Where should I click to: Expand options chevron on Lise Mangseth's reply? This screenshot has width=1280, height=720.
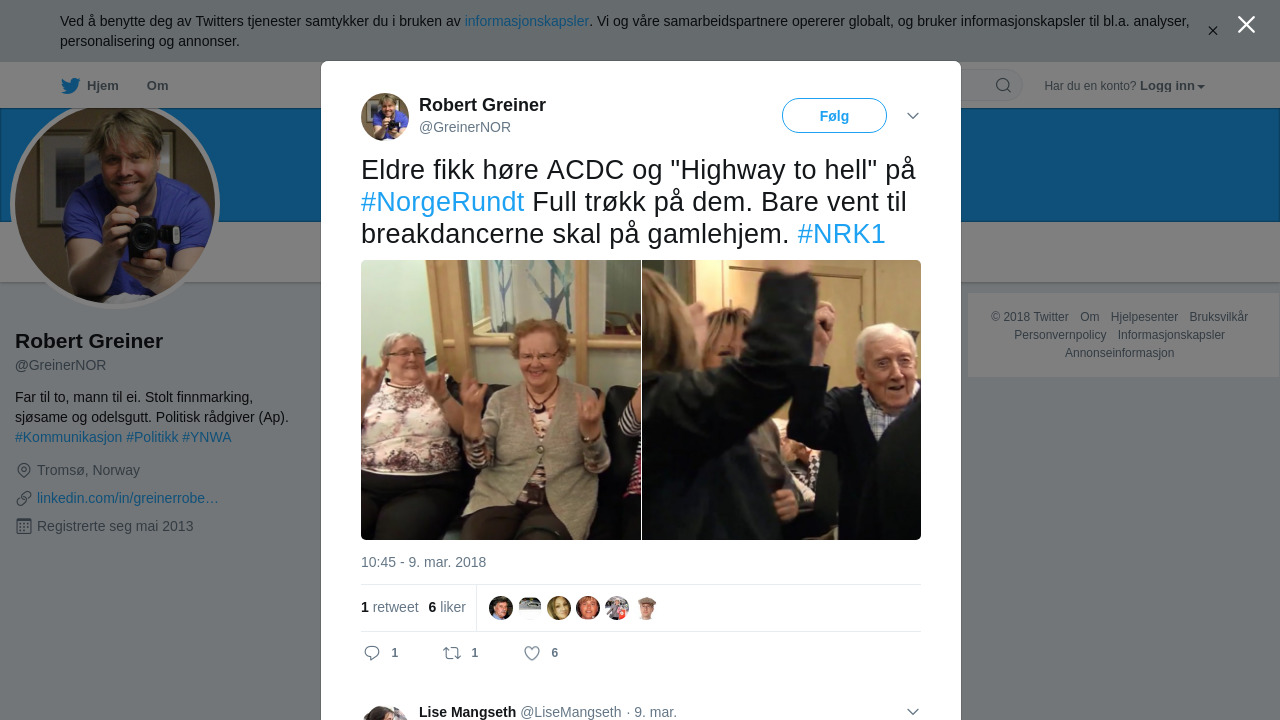click(913, 711)
